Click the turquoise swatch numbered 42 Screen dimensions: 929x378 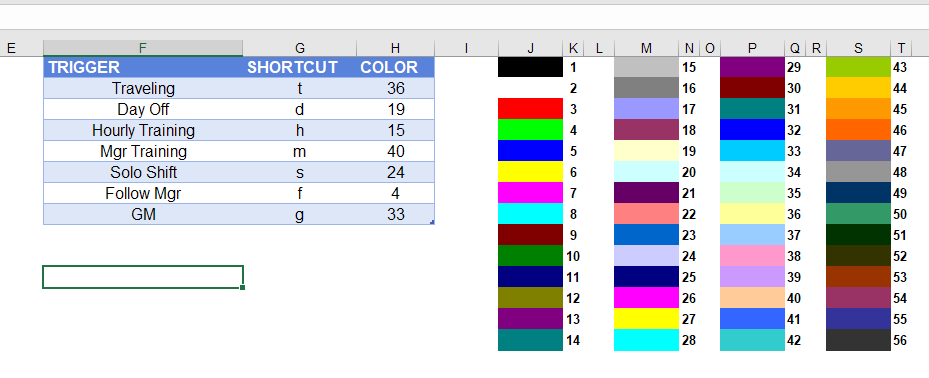[x=752, y=340]
